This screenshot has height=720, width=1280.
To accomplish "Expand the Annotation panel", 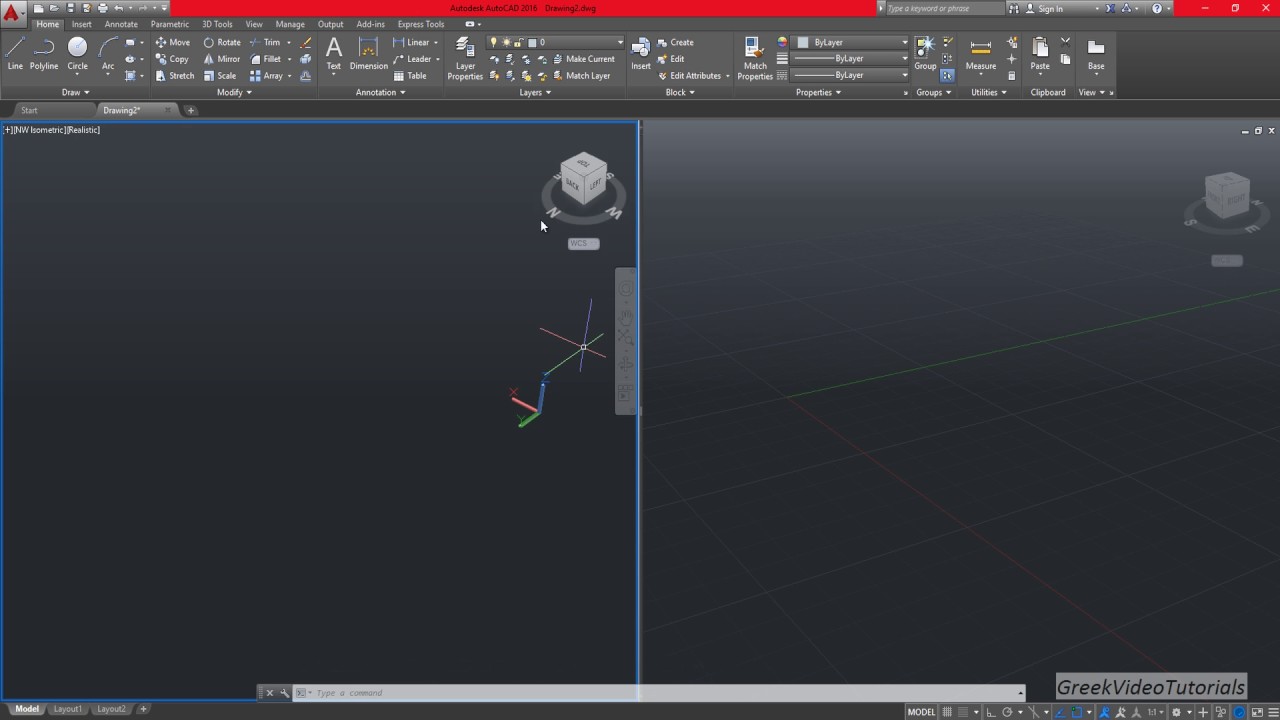I will pyautogui.click(x=381, y=92).
